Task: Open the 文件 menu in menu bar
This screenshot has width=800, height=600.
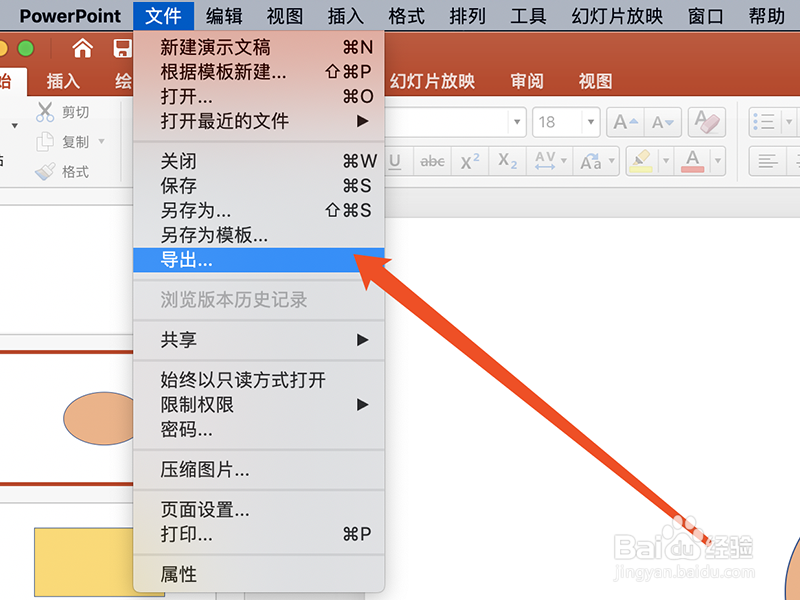Action: click(x=163, y=16)
